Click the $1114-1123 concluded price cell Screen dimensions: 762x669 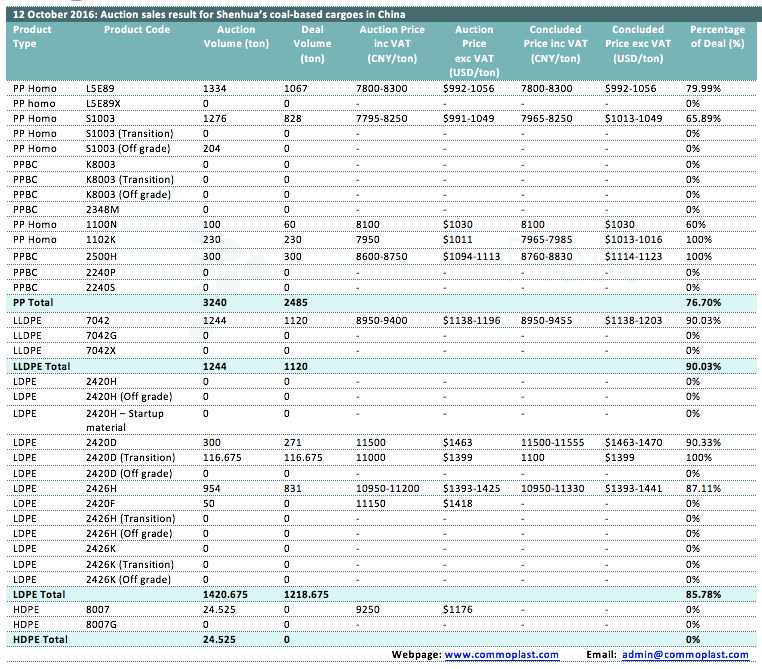pyautogui.click(x=633, y=257)
